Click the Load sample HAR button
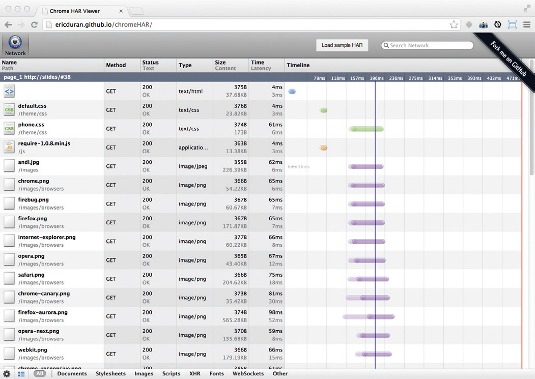Screen dimensions: 535x379 pos(342,45)
